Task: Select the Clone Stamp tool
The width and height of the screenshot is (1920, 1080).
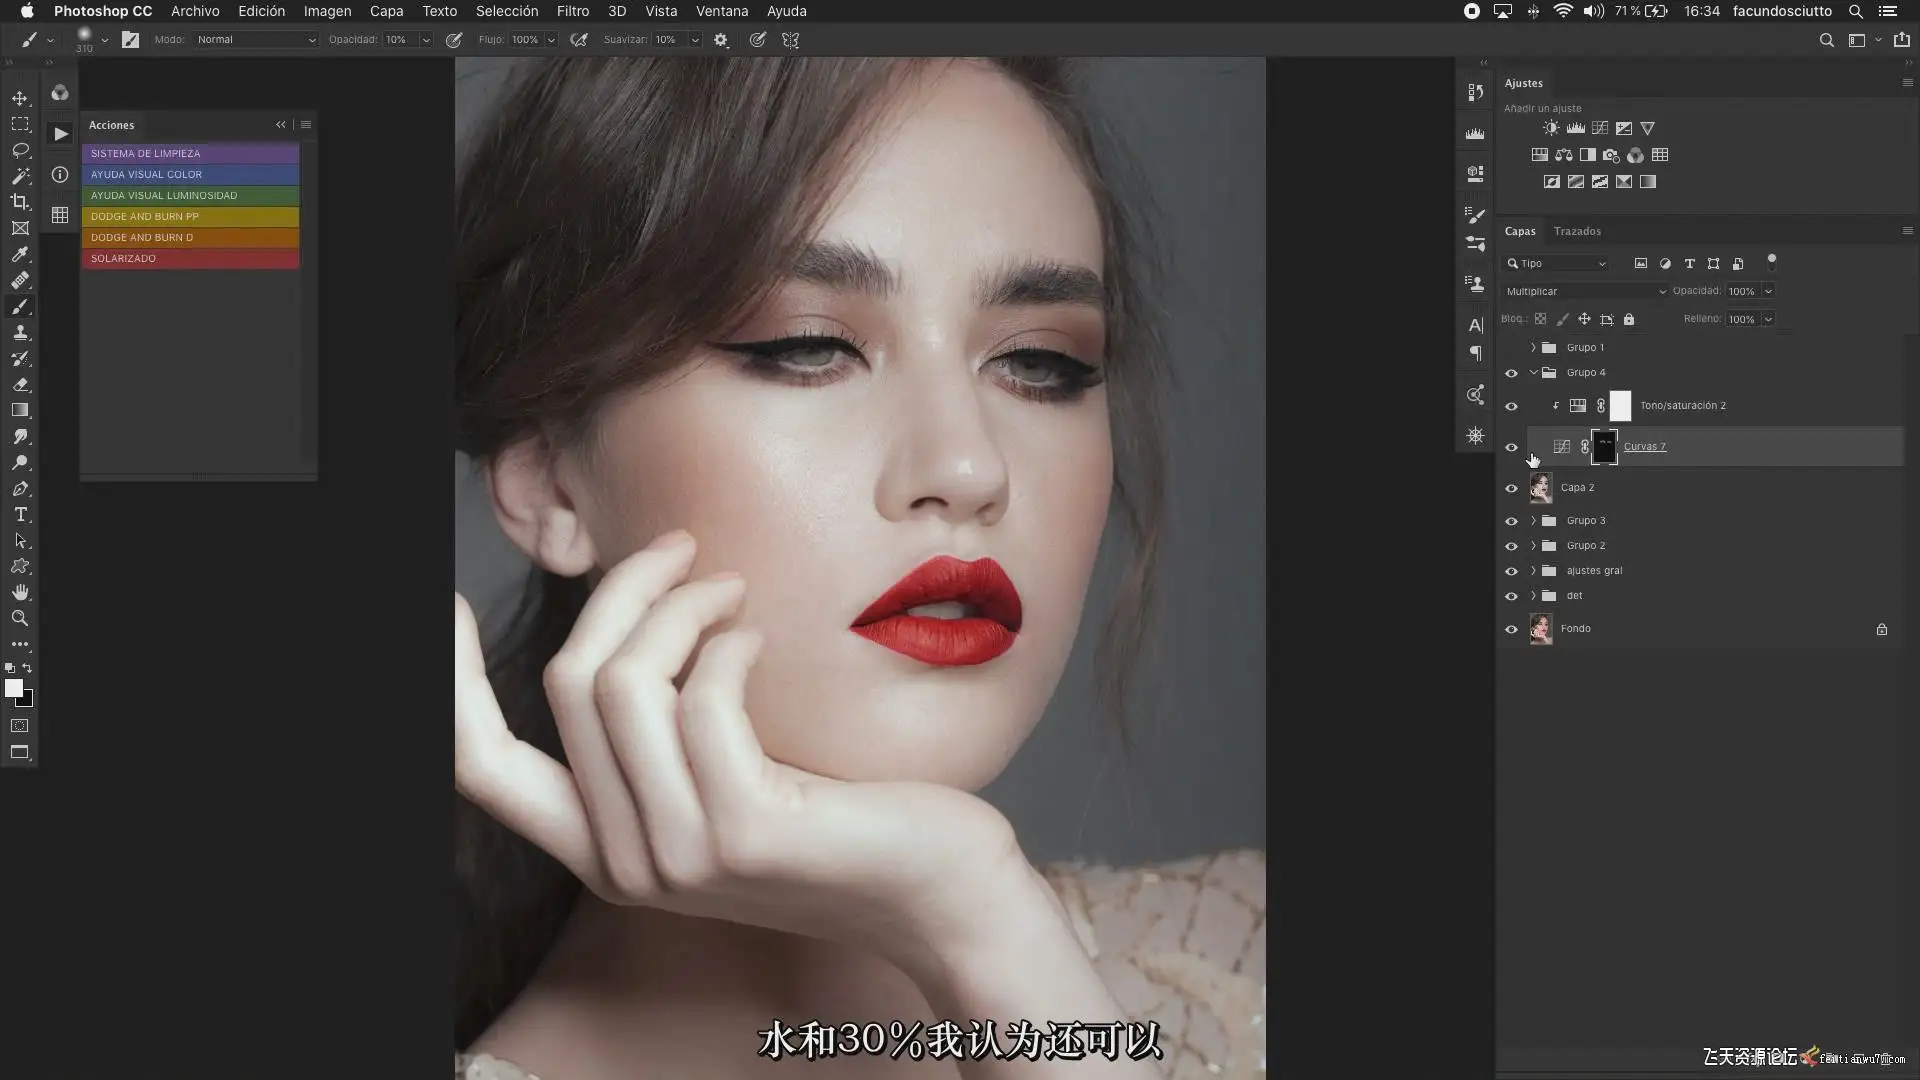Action: click(20, 332)
